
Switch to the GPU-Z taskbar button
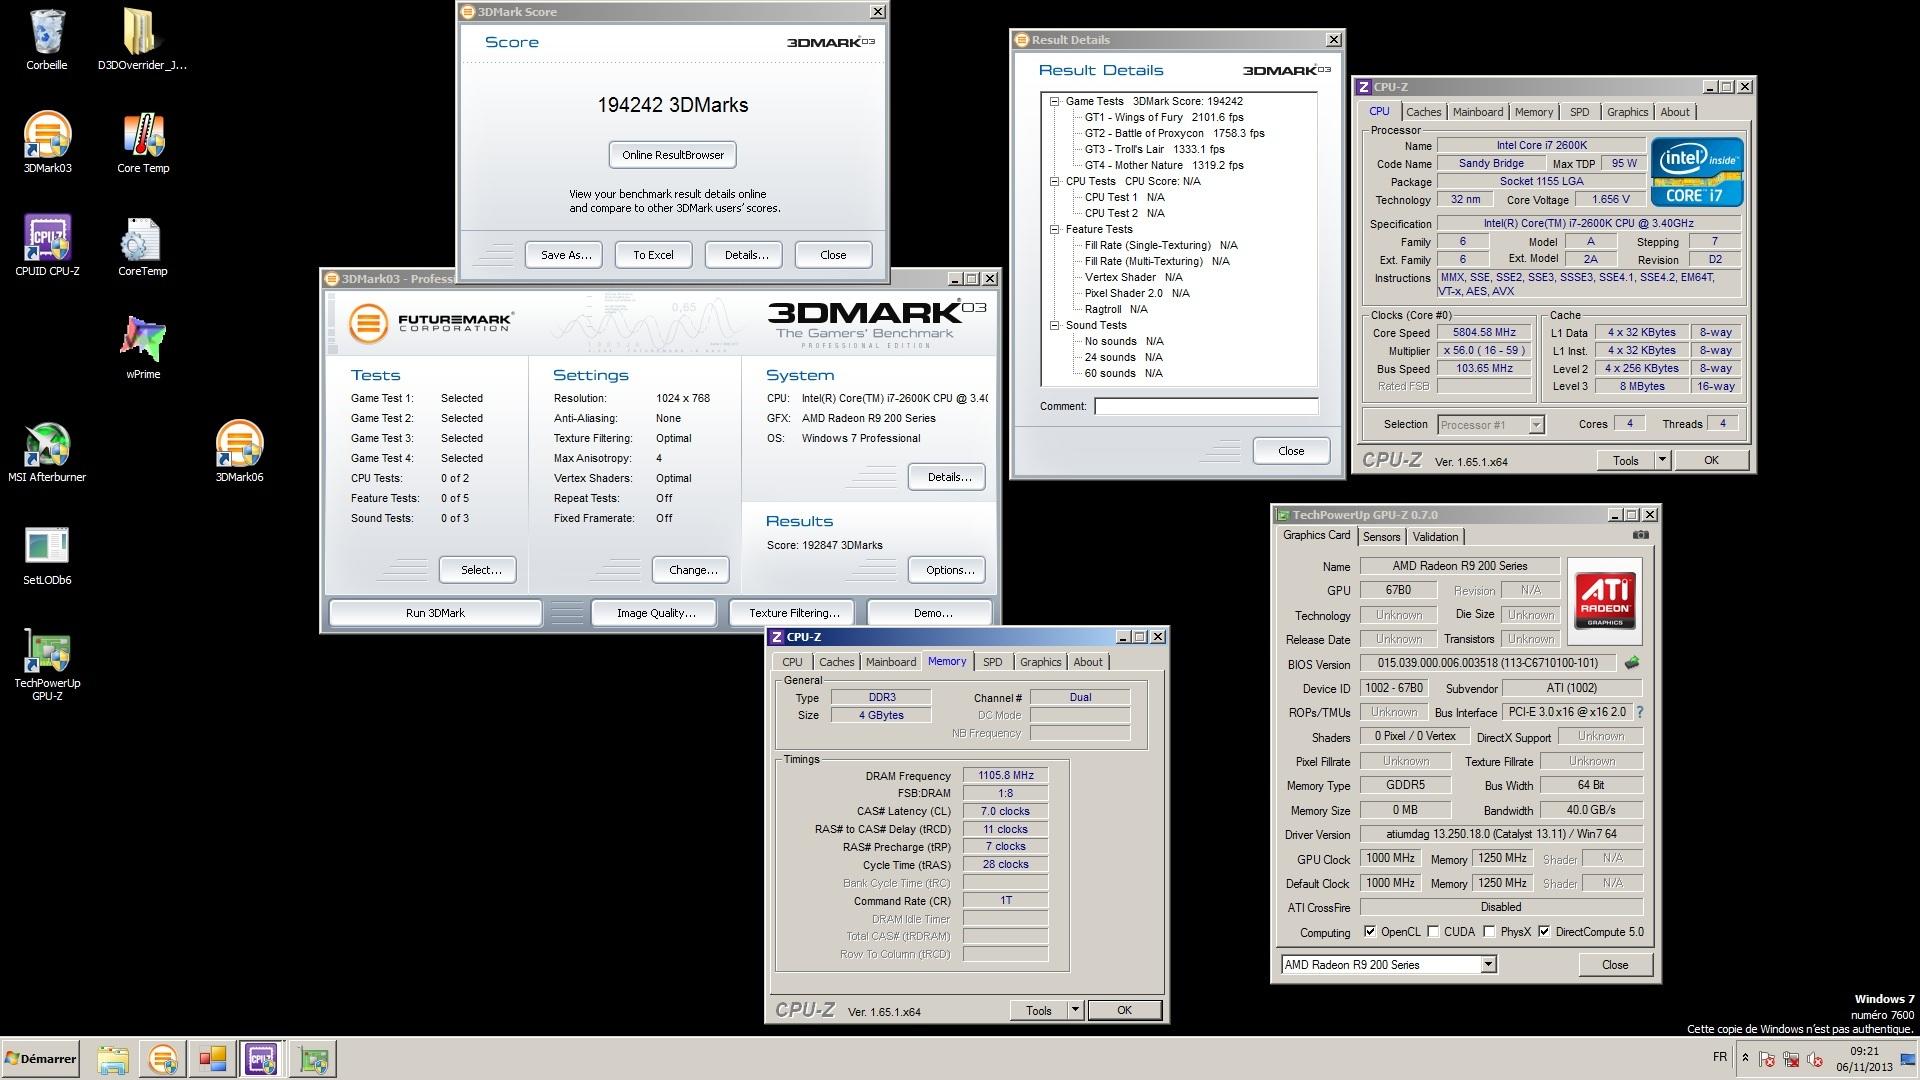pyautogui.click(x=313, y=1059)
